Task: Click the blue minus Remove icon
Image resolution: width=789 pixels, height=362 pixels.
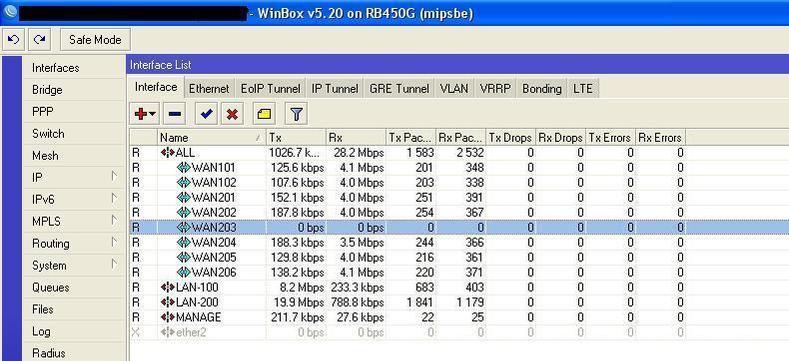Action: pos(175,114)
